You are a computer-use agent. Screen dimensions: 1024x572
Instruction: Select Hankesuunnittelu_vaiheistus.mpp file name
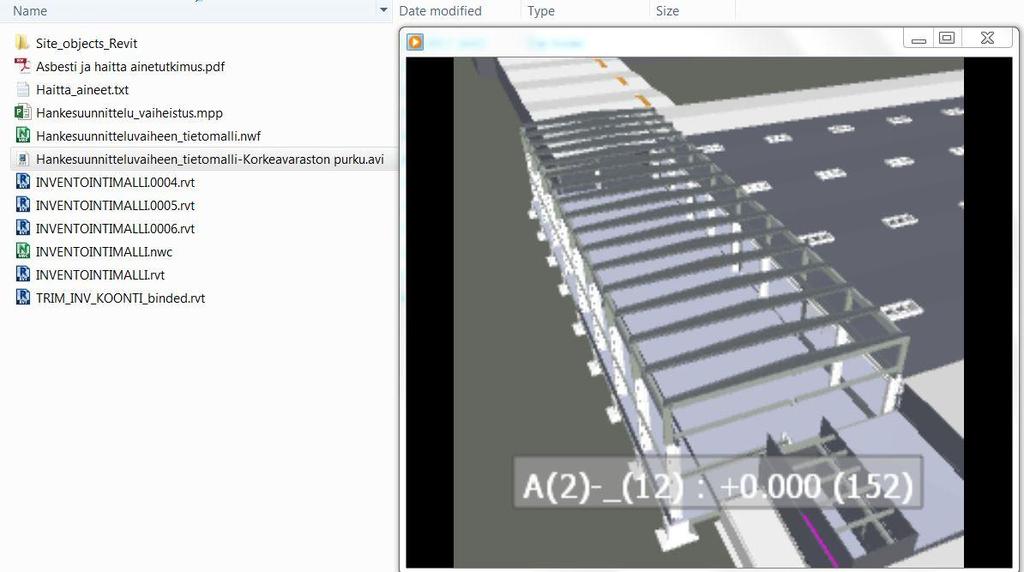pyautogui.click(x=129, y=113)
